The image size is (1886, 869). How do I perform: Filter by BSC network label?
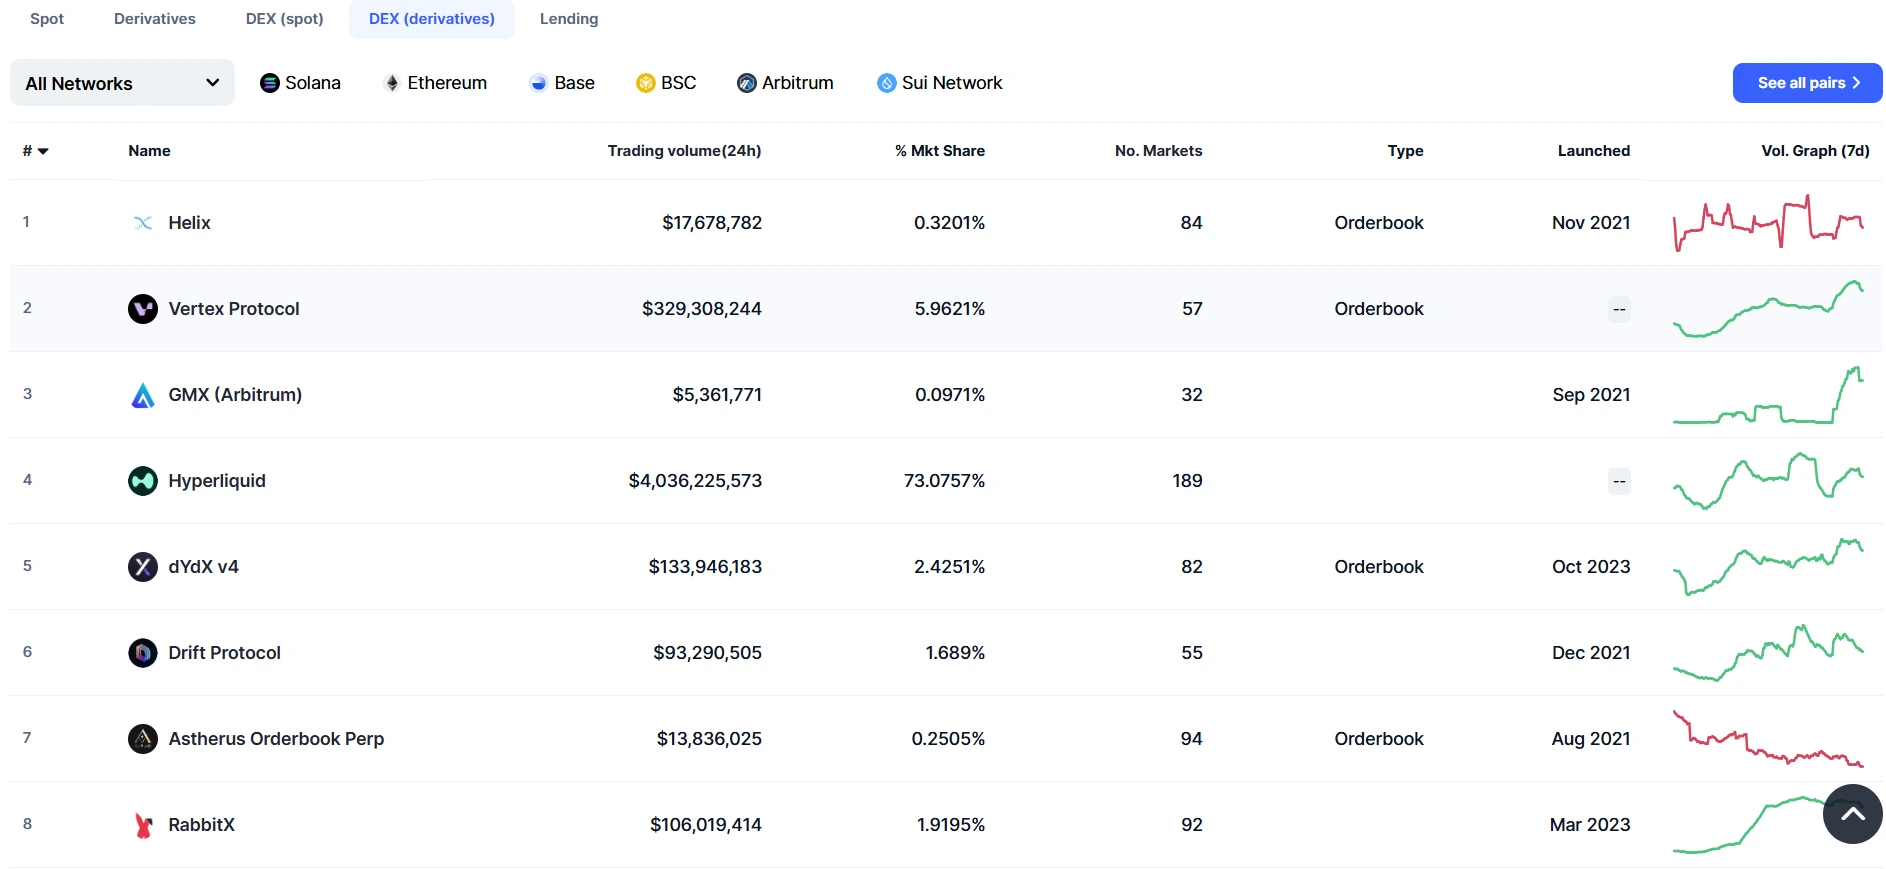click(678, 83)
